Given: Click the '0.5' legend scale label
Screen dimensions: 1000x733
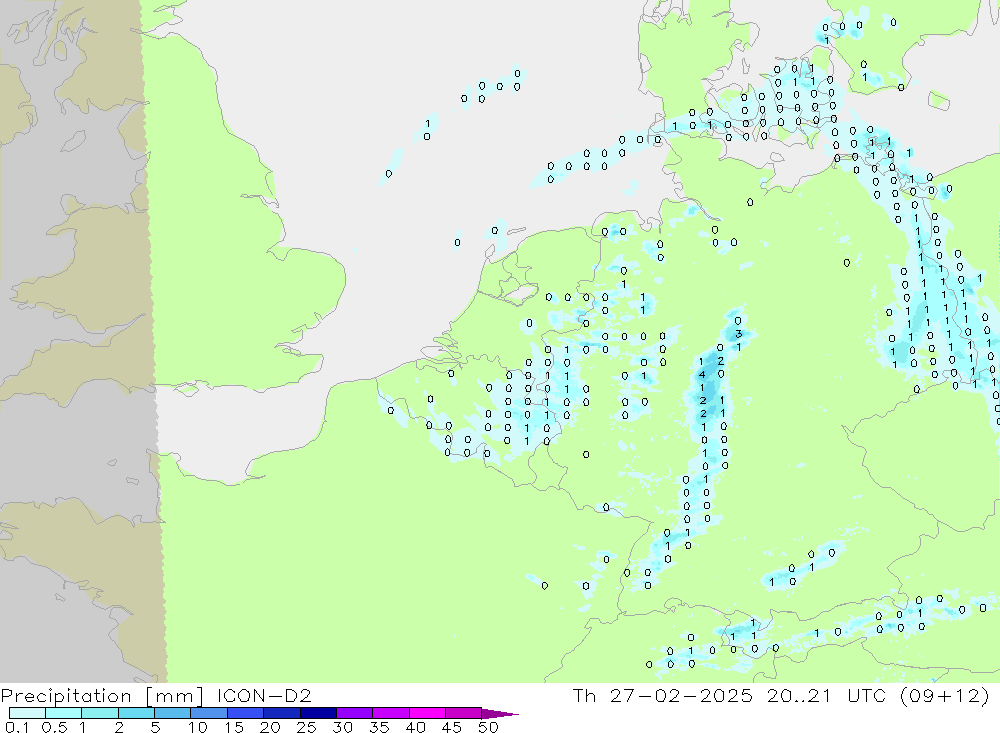Looking at the screenshot, I should 54,727.
